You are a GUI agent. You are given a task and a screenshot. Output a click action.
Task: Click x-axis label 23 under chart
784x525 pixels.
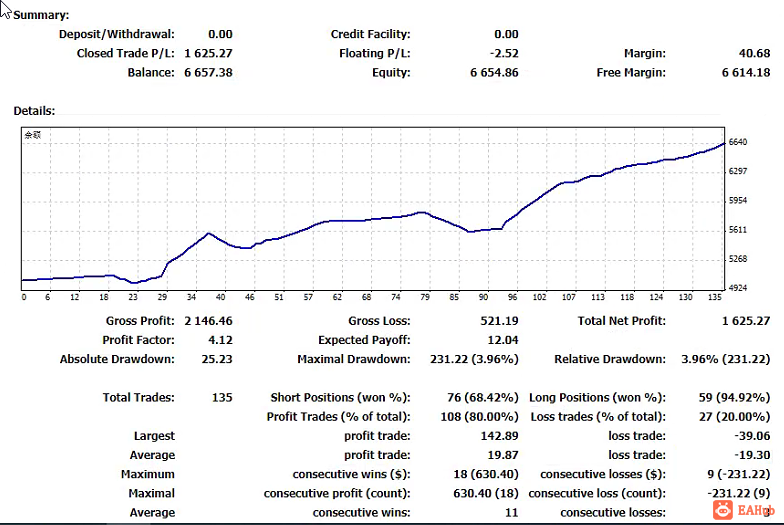pos(132,297)
